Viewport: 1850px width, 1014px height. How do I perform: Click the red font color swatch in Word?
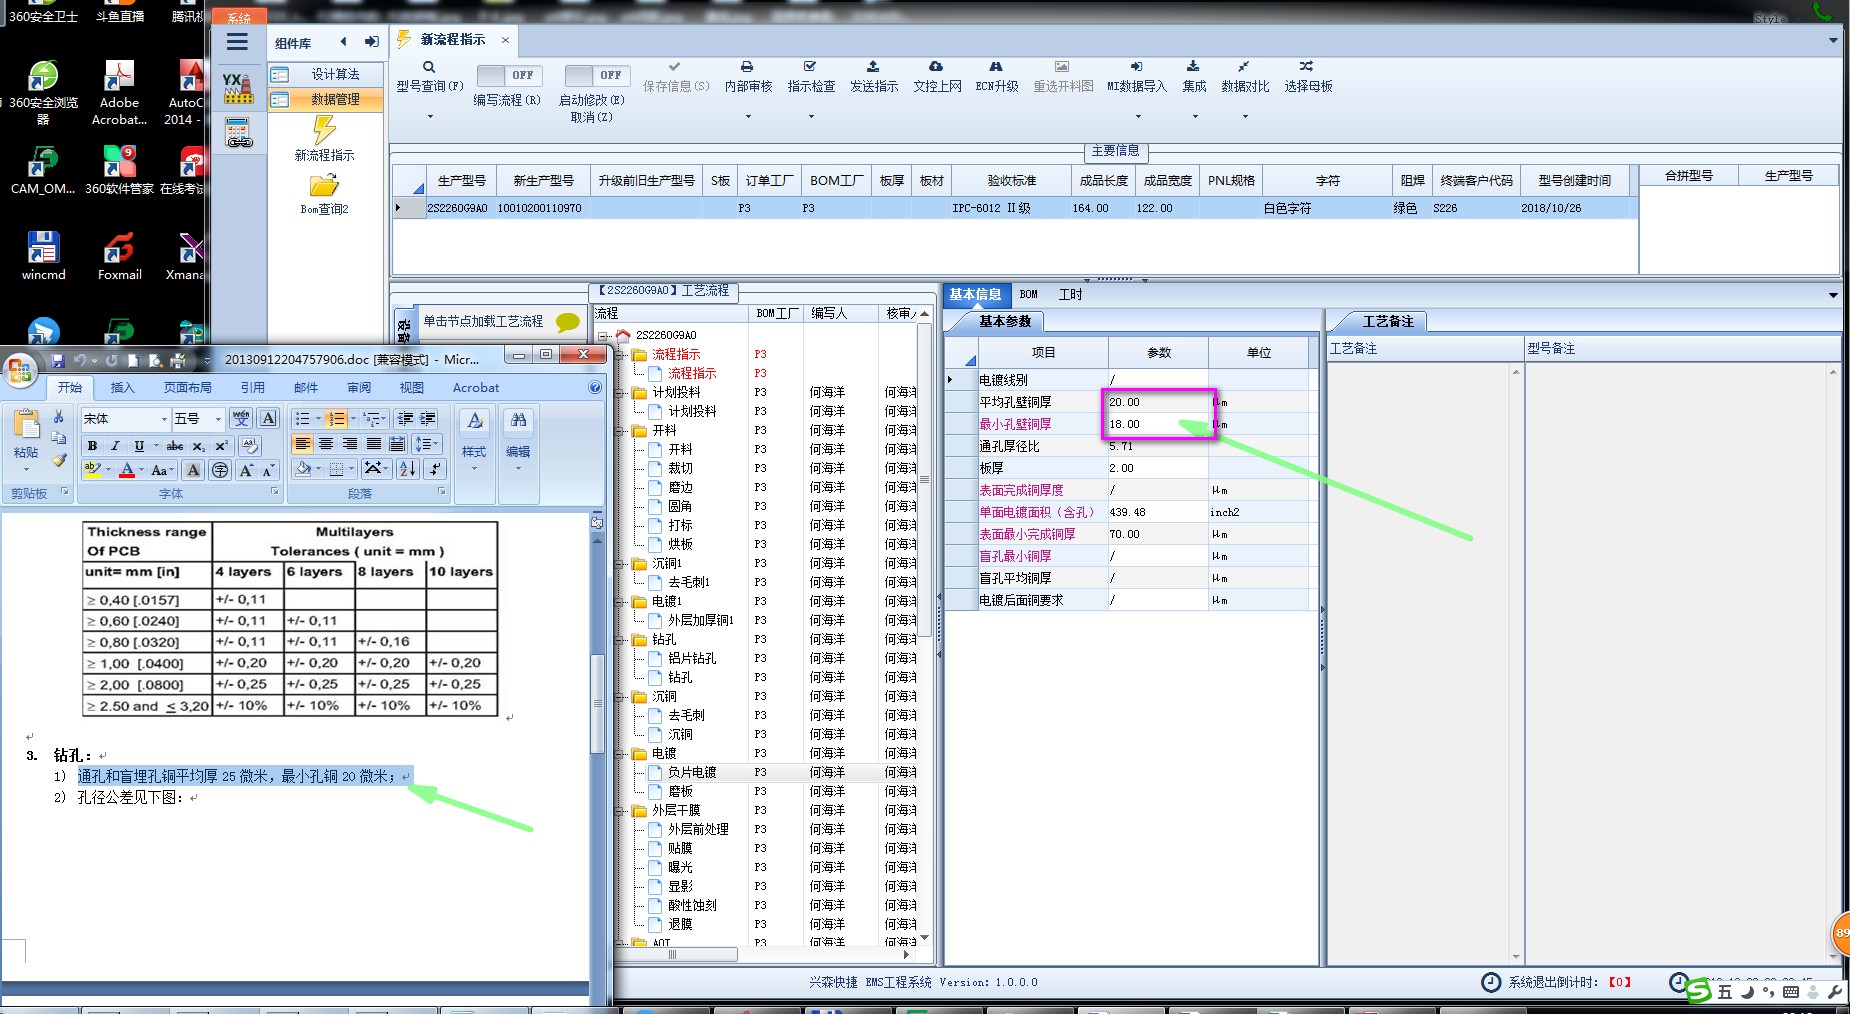(127, 470)
